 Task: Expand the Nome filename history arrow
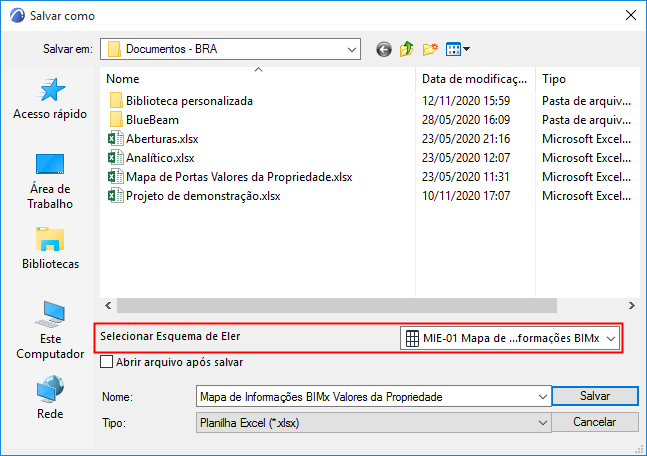pos(543,397)
